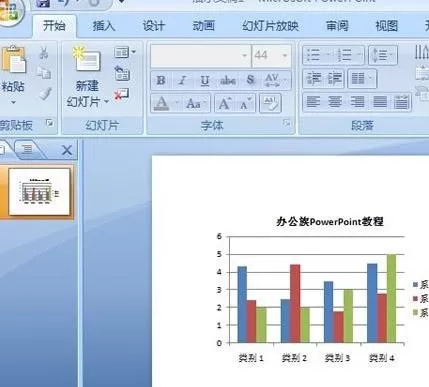The image size is (429, 387).
Task: Switch to the Review (审阅) tab
Action: point(337,26)
